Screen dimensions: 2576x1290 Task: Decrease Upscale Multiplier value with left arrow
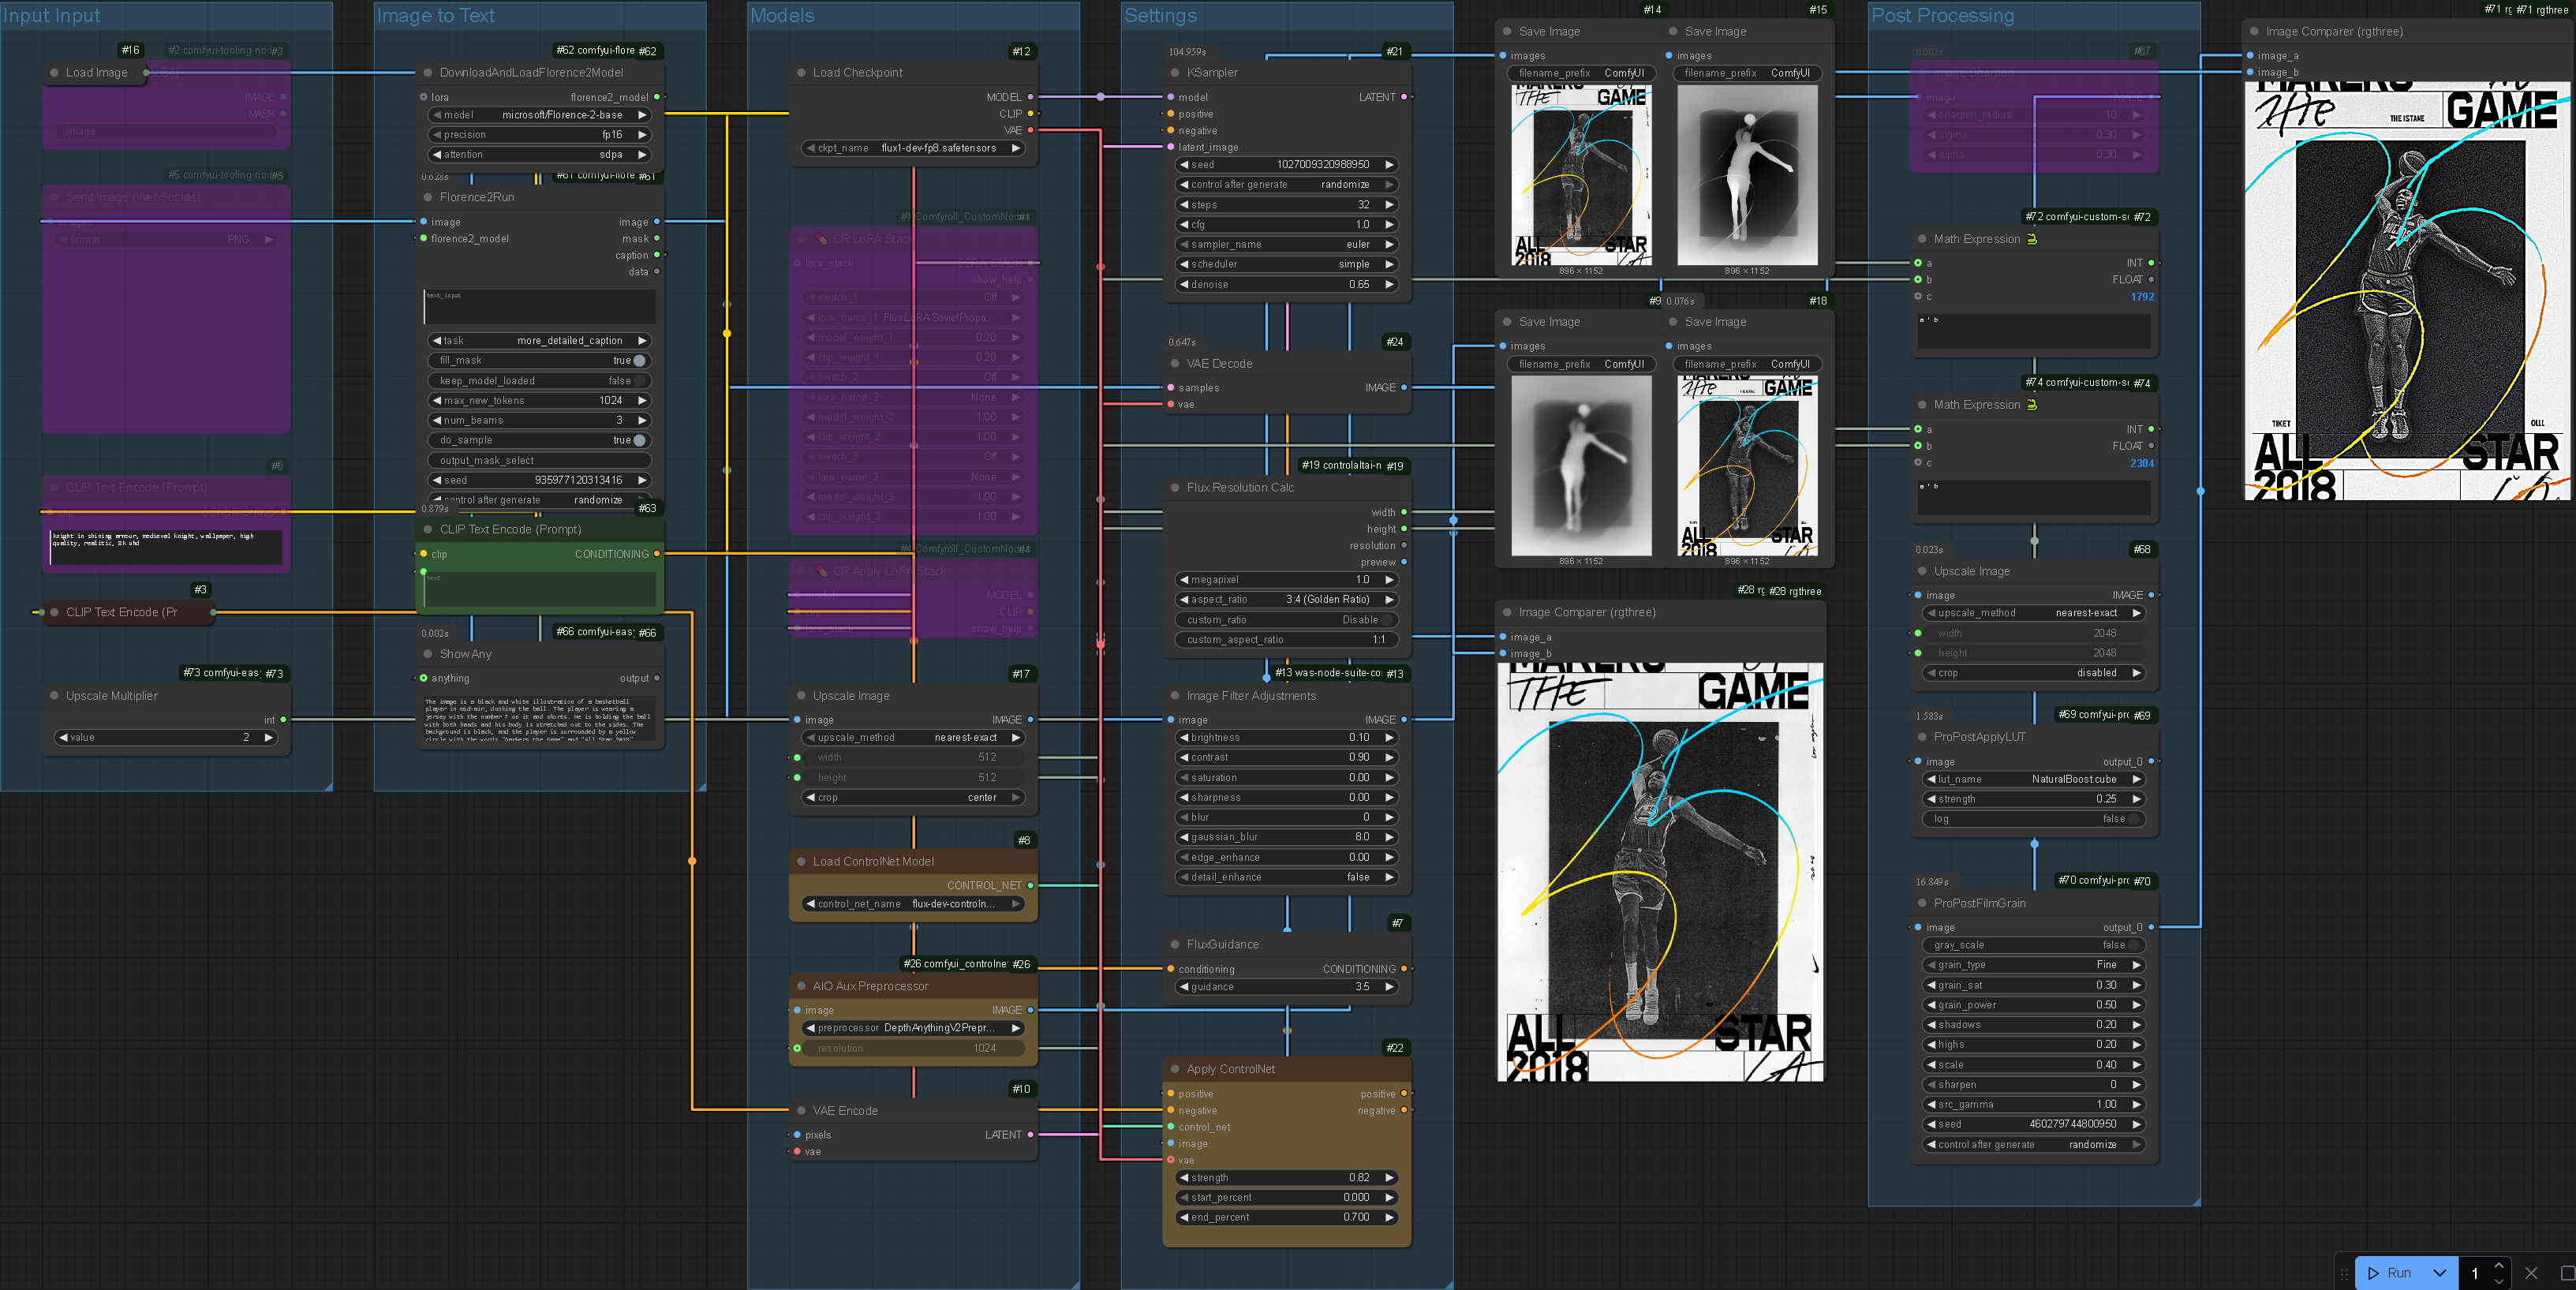pos(63,738)
